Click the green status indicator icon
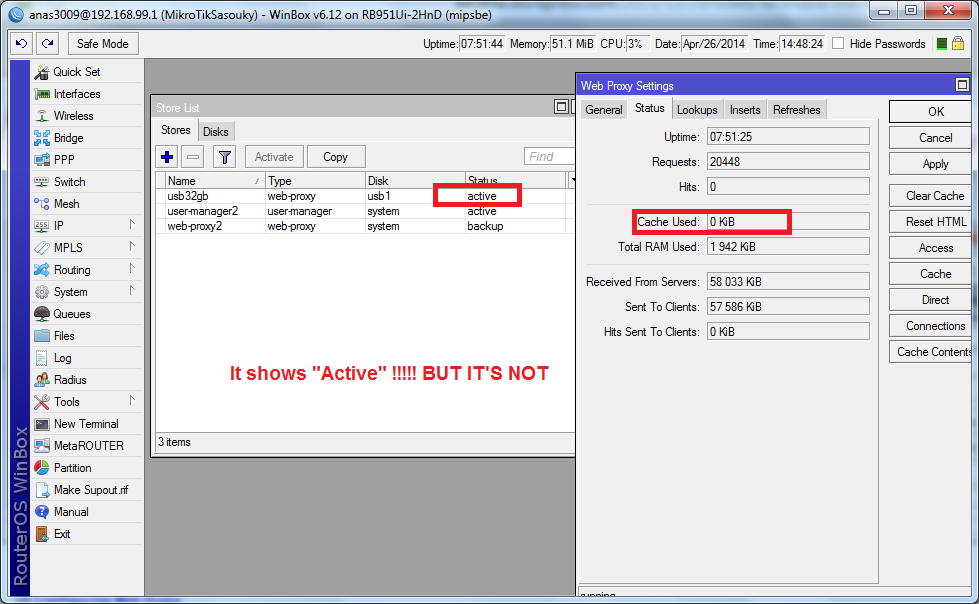Screen dimensions: 979x604 tap(942, 44)
